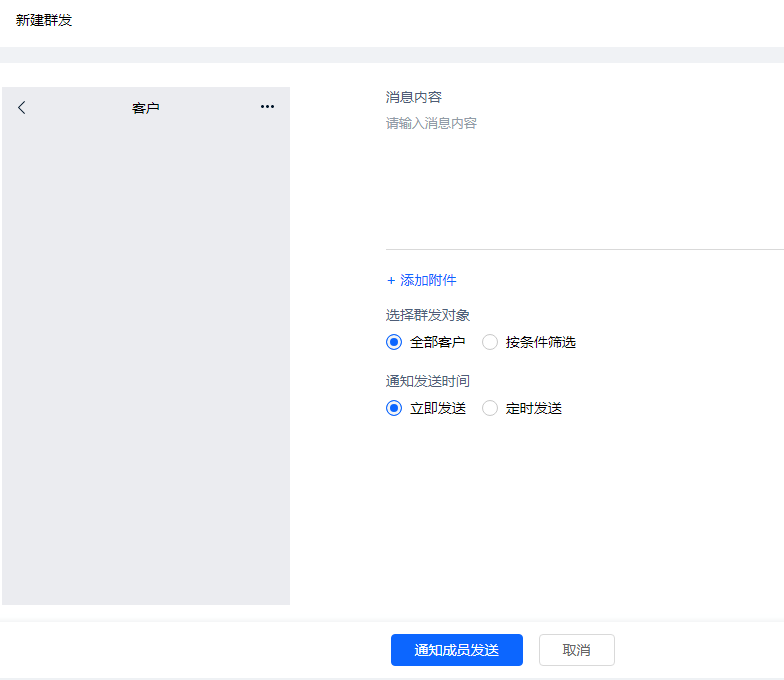Click the 新建群发 page title
784x680 pixels.
coord(44,20)
